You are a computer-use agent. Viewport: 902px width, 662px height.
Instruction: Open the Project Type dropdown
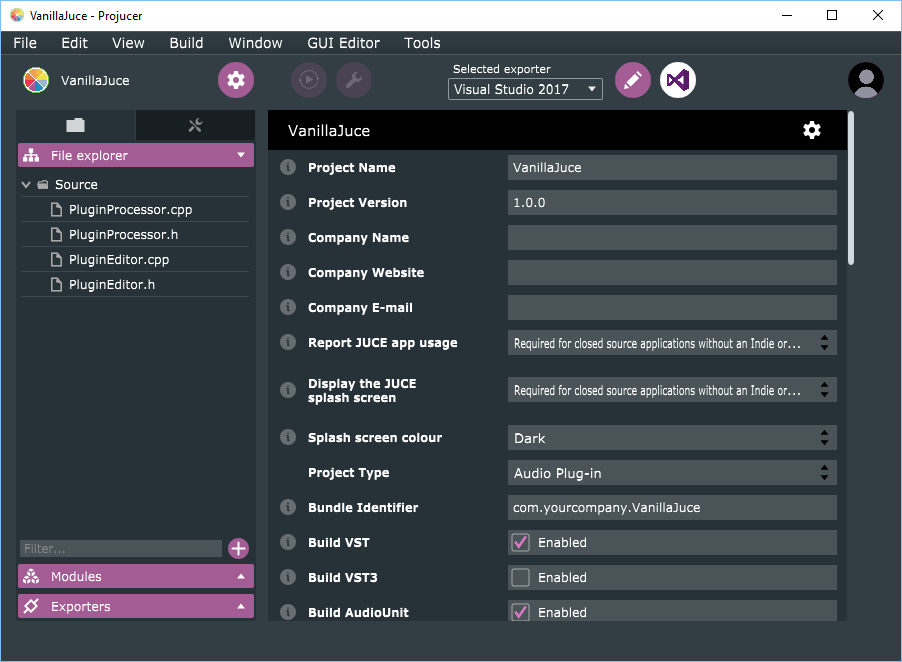(672, 473)
